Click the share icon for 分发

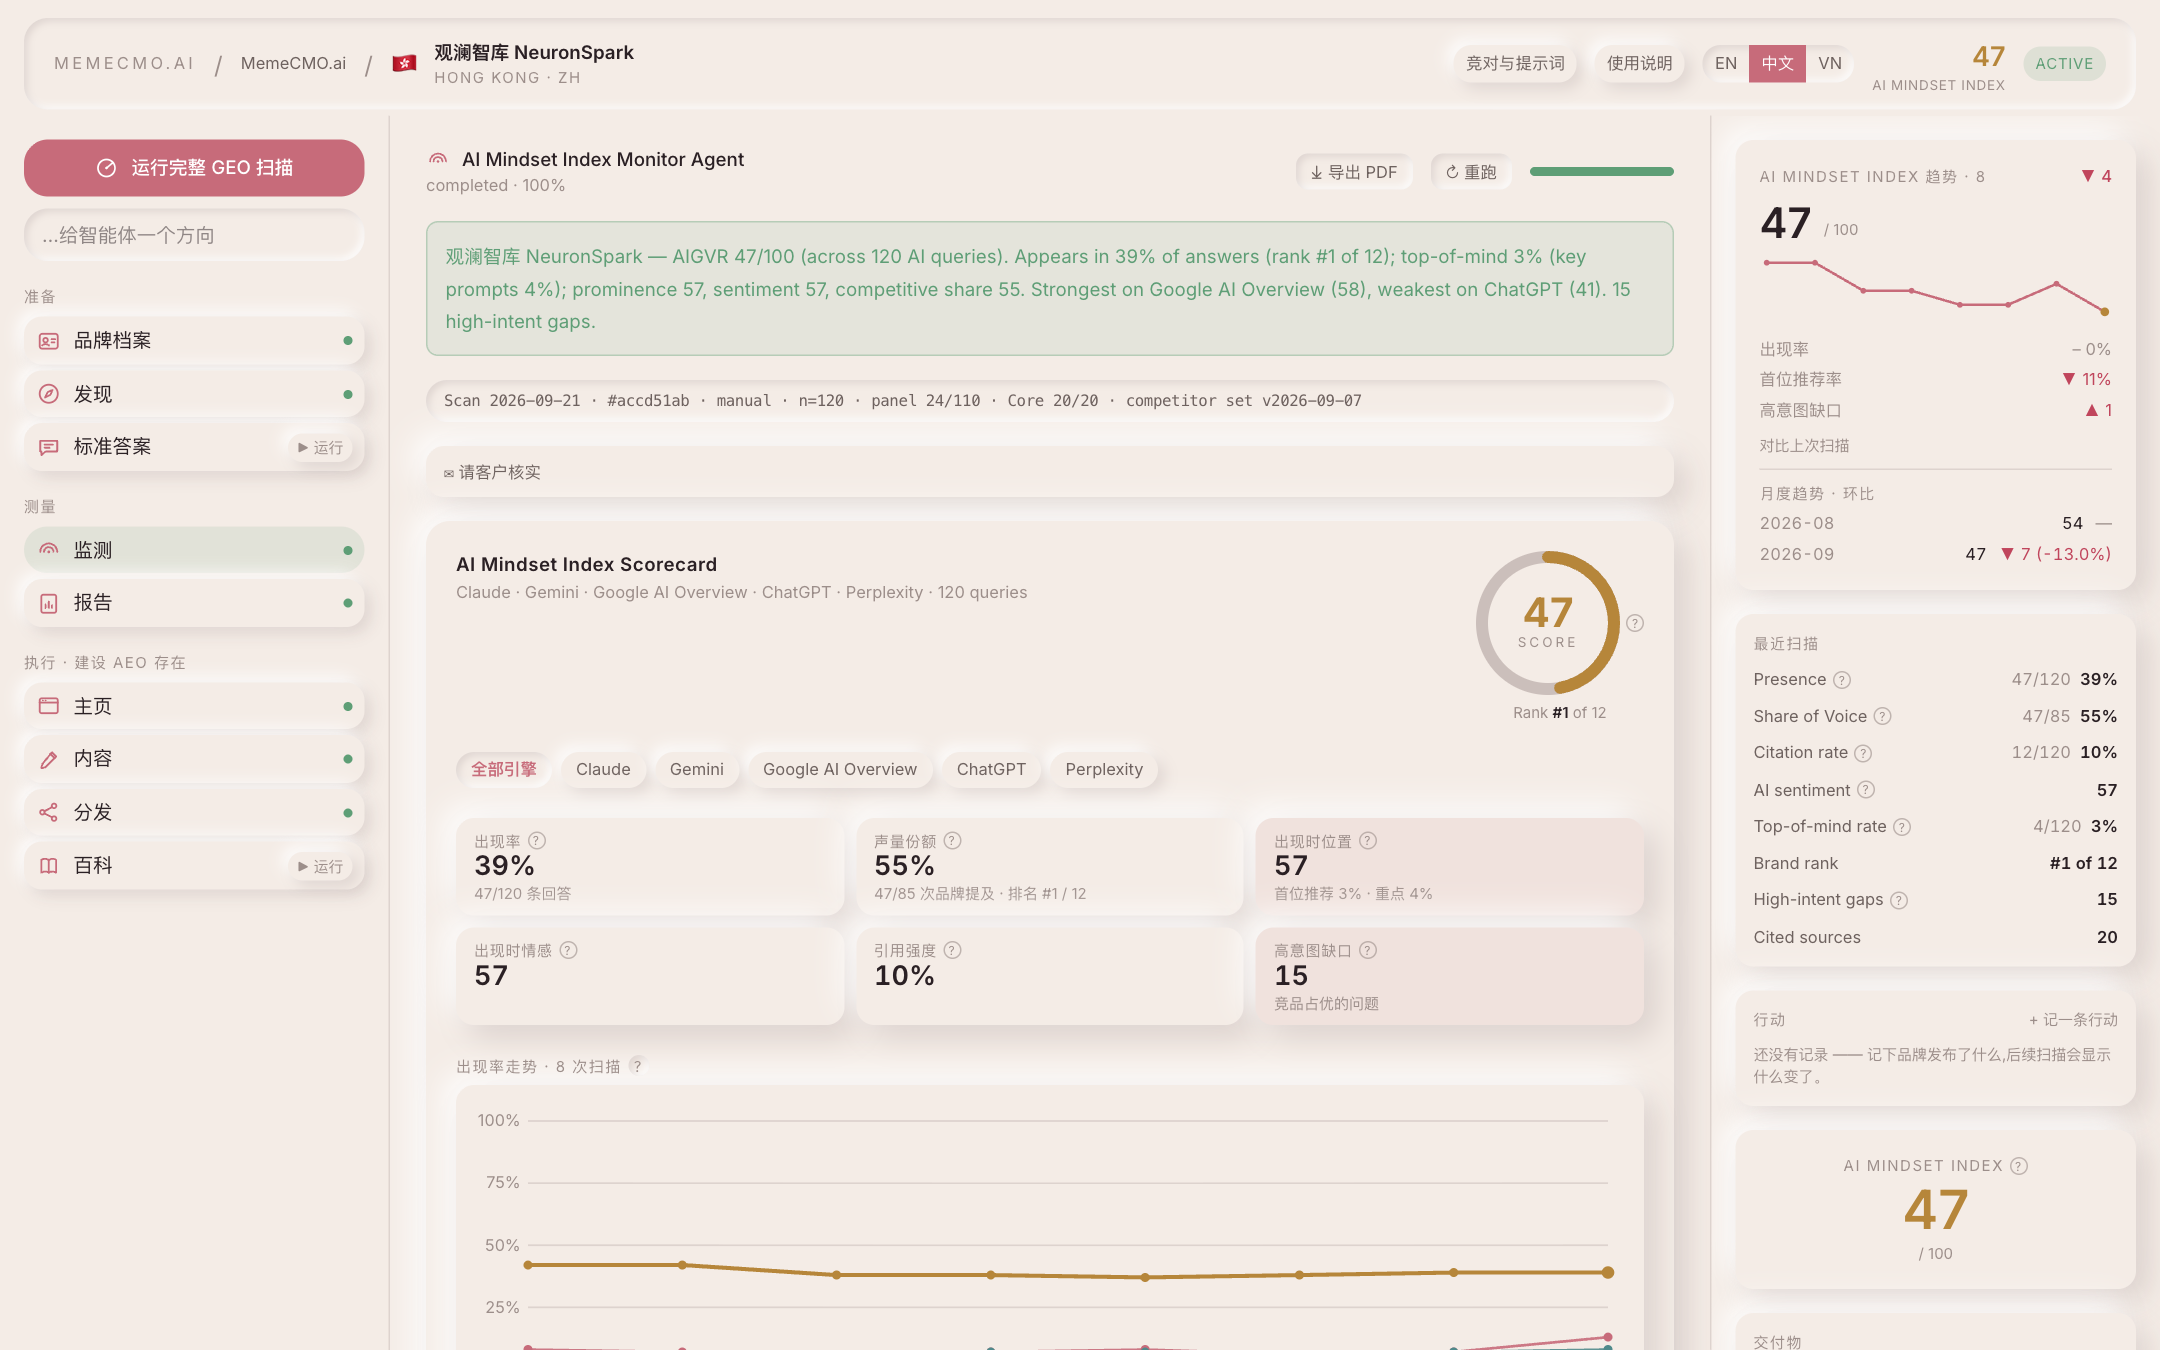49,812
